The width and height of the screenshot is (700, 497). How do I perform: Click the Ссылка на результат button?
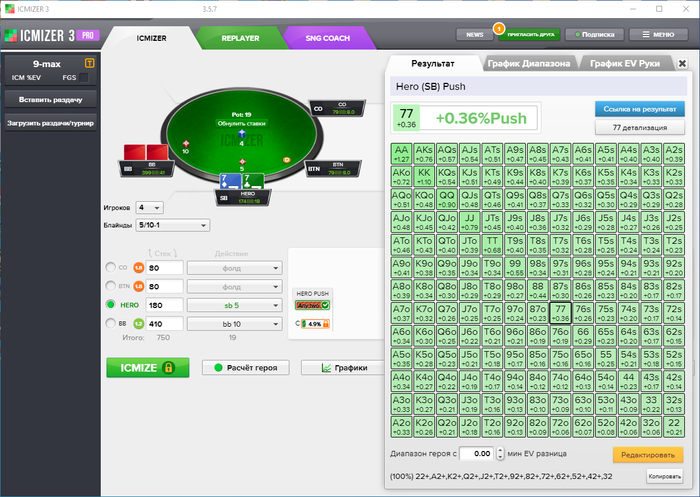tap(640, 109)
